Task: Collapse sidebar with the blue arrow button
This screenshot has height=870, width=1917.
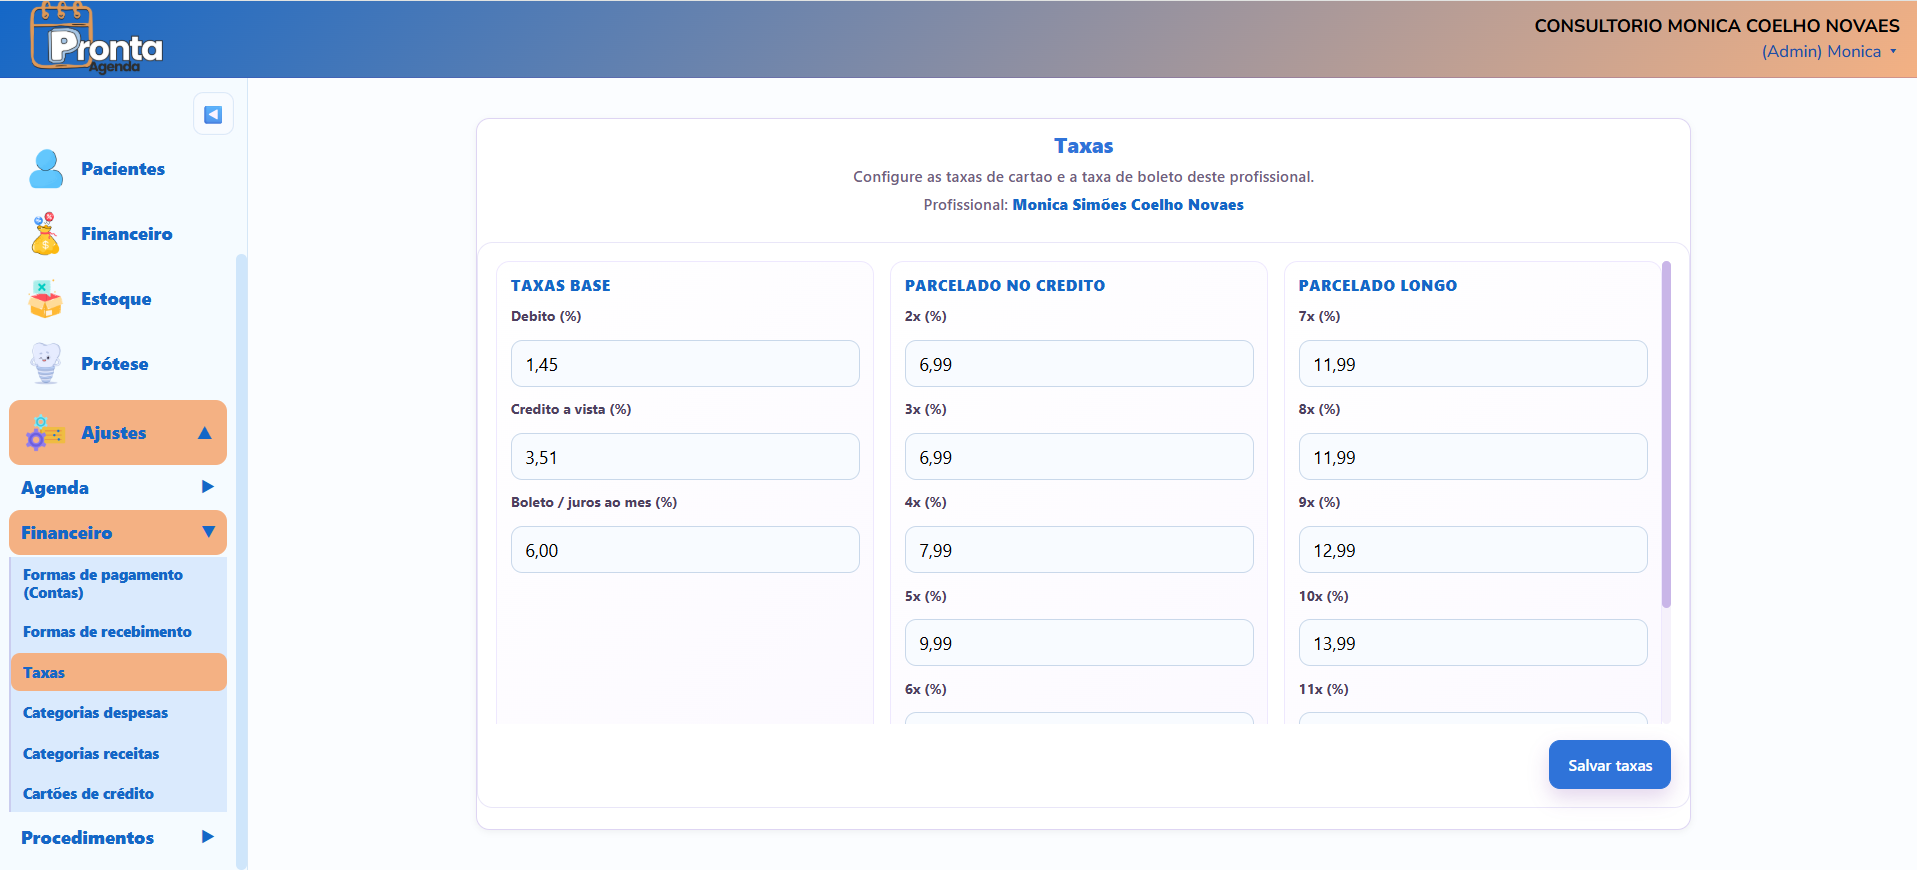Action: point(213,114)
